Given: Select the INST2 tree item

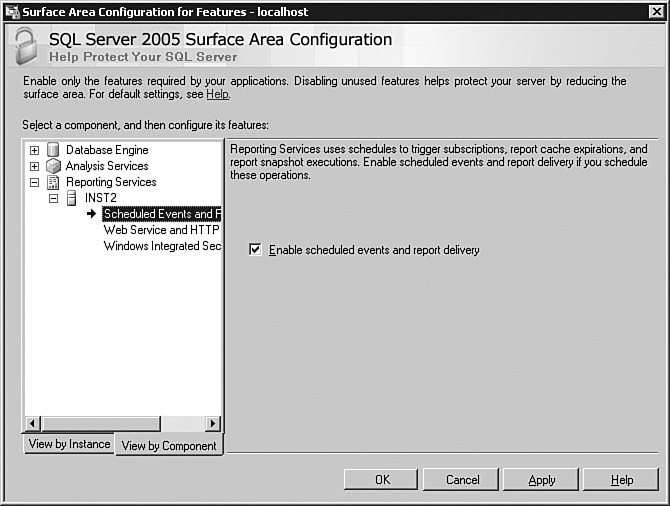Looking at the screenshot, I should point(100,198).
